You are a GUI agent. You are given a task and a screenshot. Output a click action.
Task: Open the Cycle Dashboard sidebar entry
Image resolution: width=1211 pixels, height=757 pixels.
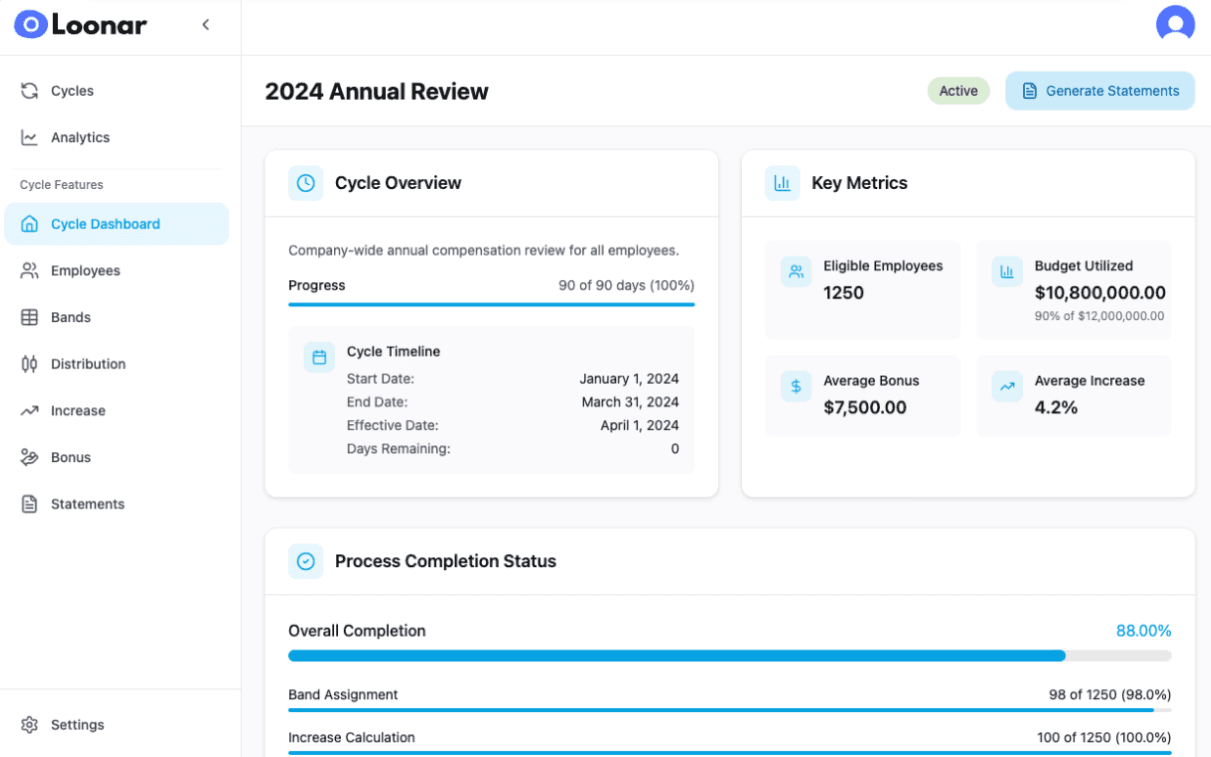(104, 224)
